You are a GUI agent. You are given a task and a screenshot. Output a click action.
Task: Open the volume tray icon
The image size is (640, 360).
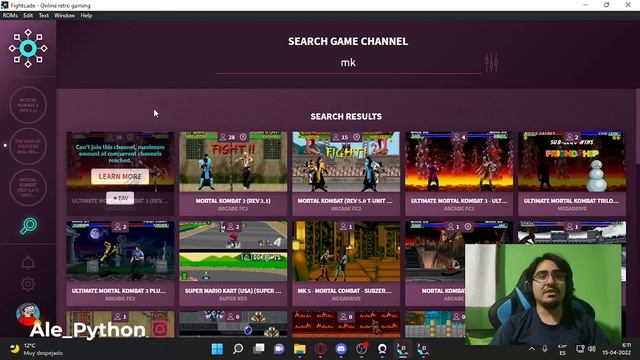click(591, 349)
